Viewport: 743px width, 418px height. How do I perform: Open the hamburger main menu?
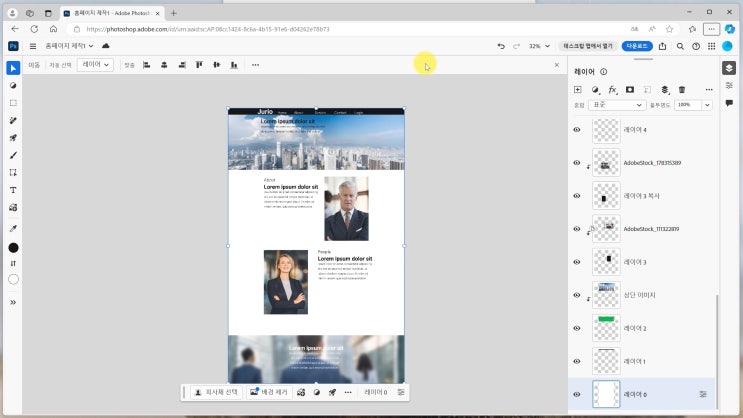click(32, 46)
